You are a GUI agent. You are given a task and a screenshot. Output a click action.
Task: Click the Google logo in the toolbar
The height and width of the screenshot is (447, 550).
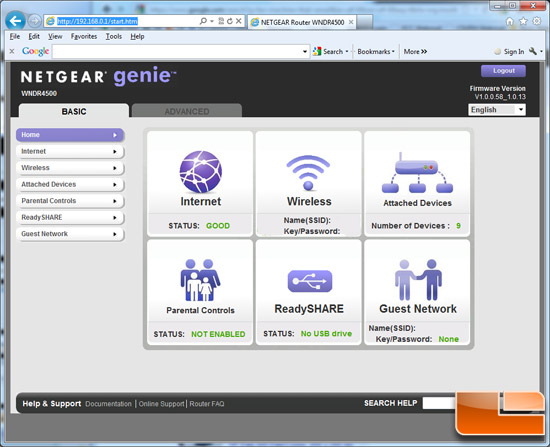click(x=35, y=51)
